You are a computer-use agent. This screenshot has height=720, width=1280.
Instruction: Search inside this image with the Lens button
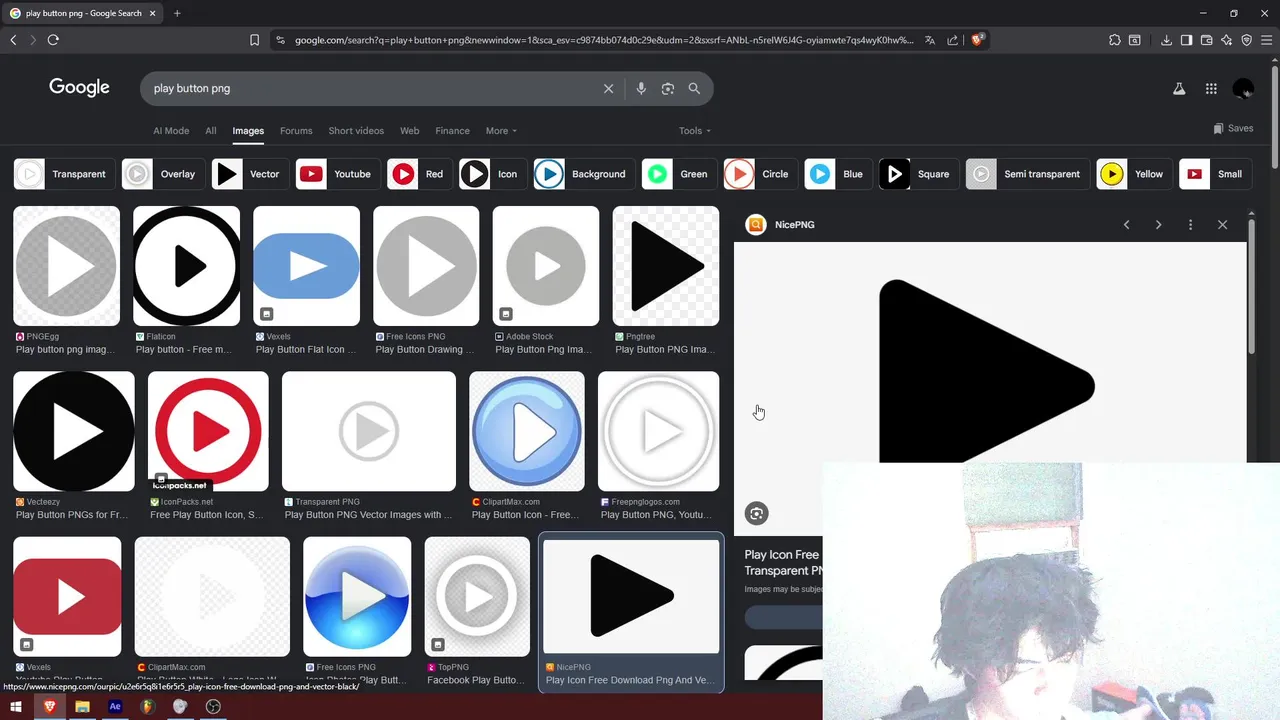757,514
